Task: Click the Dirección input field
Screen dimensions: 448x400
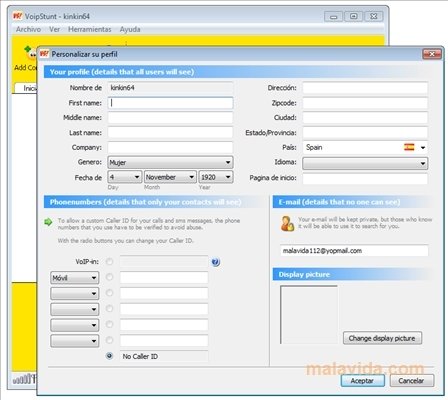Action: (x=365, y=88)
